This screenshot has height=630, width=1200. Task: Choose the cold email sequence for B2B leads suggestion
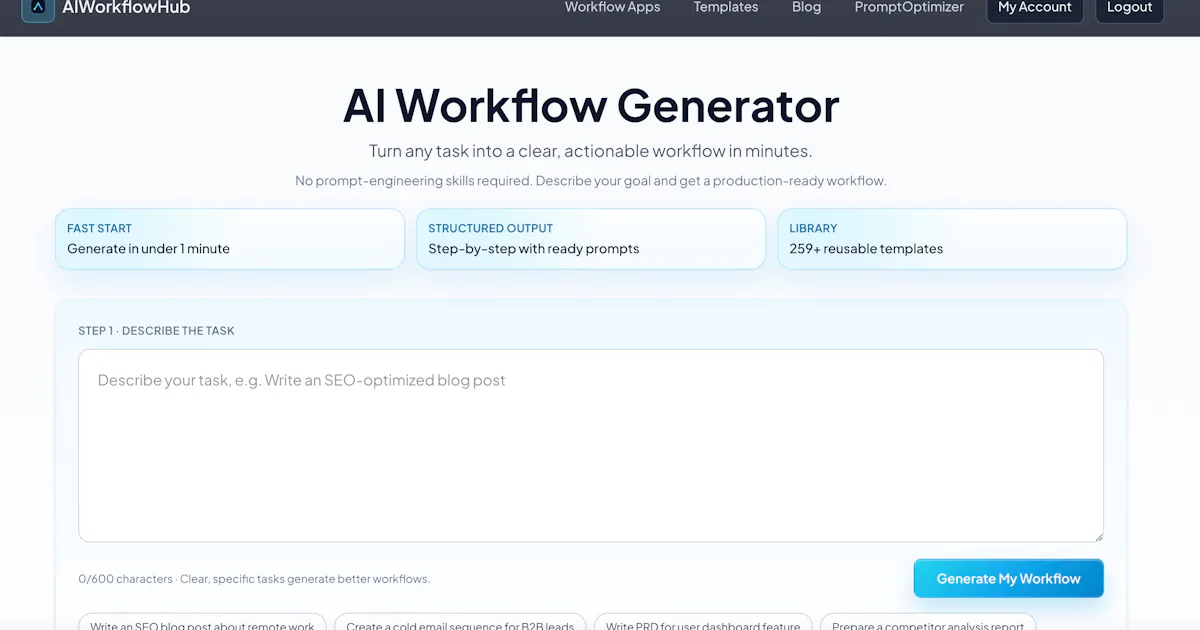click(x=460, y=624)
